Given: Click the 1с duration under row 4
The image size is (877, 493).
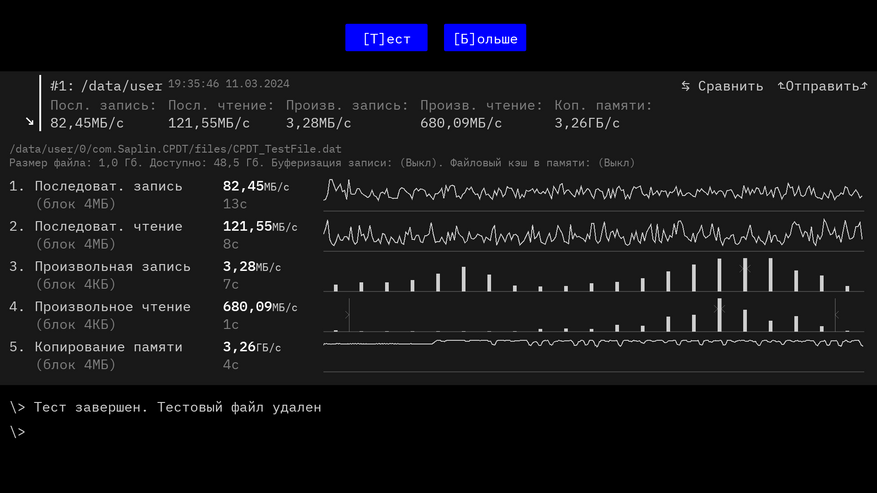Looking at the screenshot, I should tap(230, 325).
